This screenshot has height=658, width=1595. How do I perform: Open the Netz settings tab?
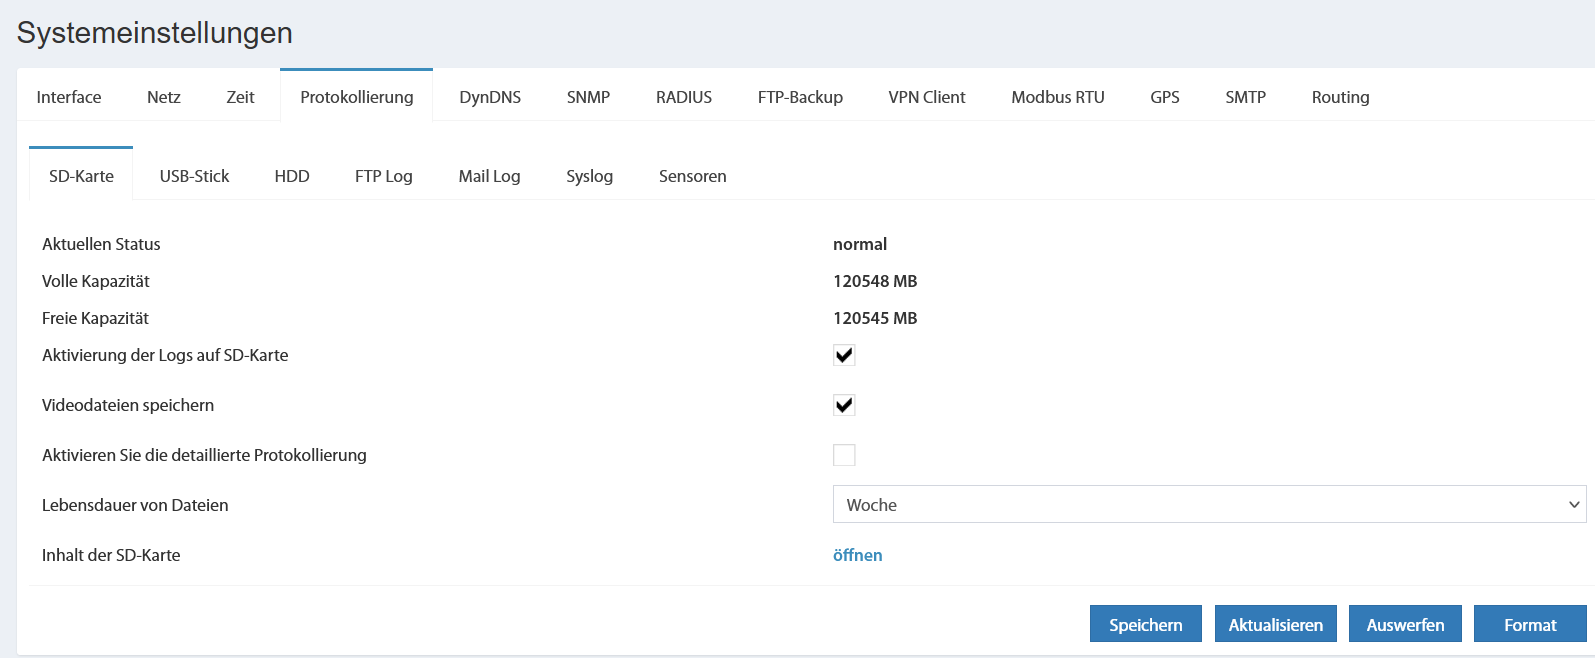pos(164,97)
